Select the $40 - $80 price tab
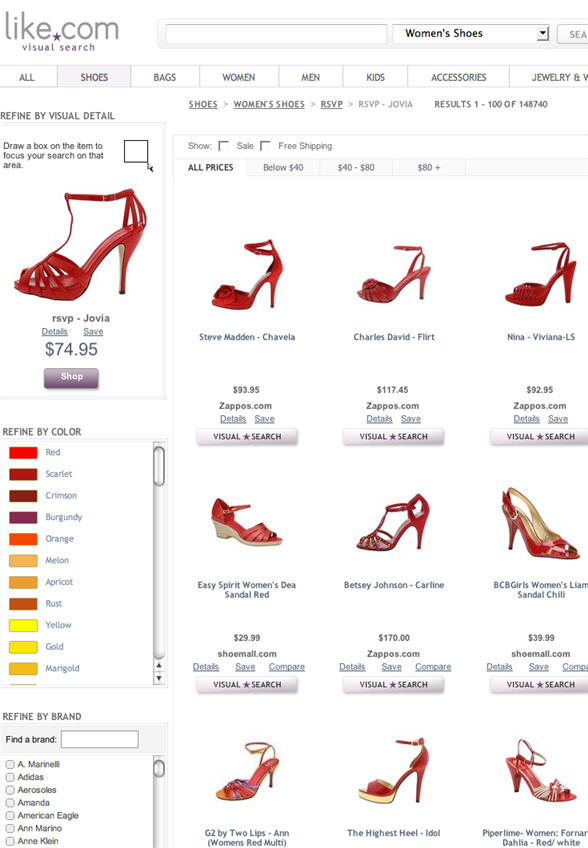Screen dimensions: 588x848 356,168
